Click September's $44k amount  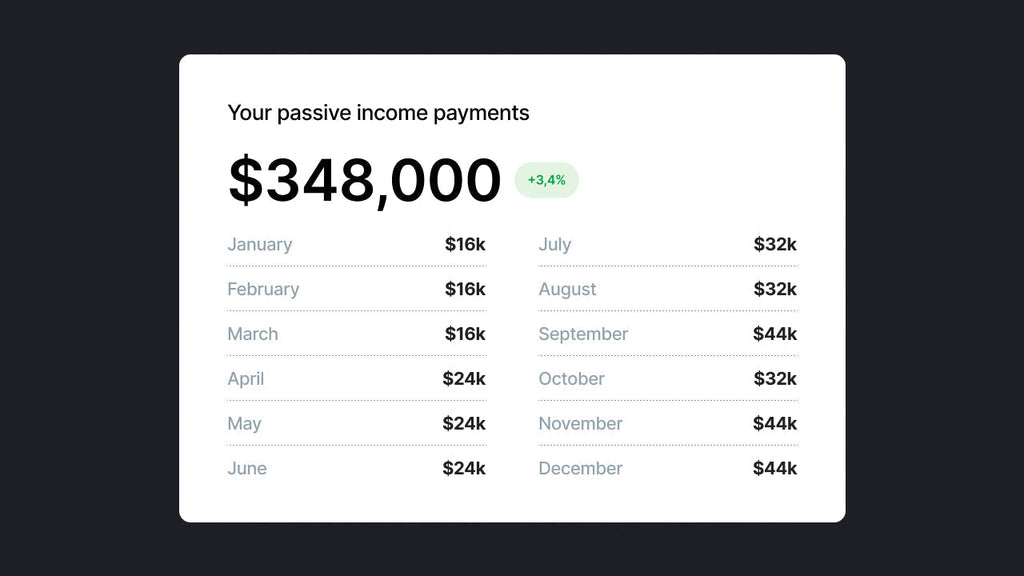775,334
